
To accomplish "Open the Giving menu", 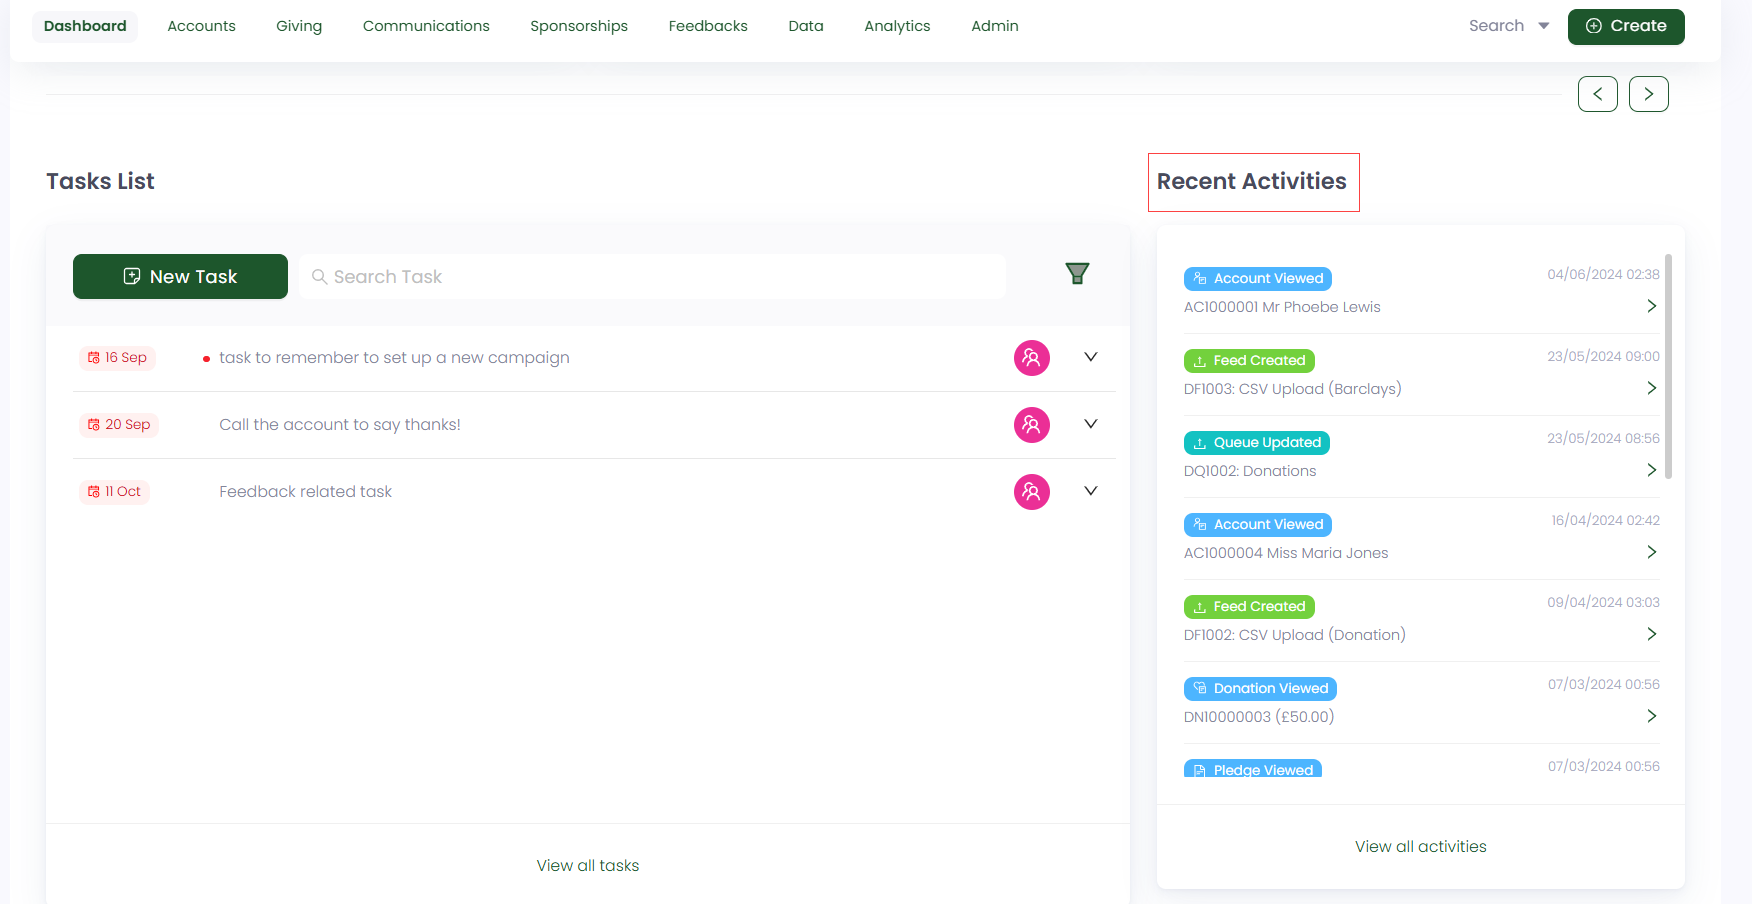I will [x=299, y=26].
